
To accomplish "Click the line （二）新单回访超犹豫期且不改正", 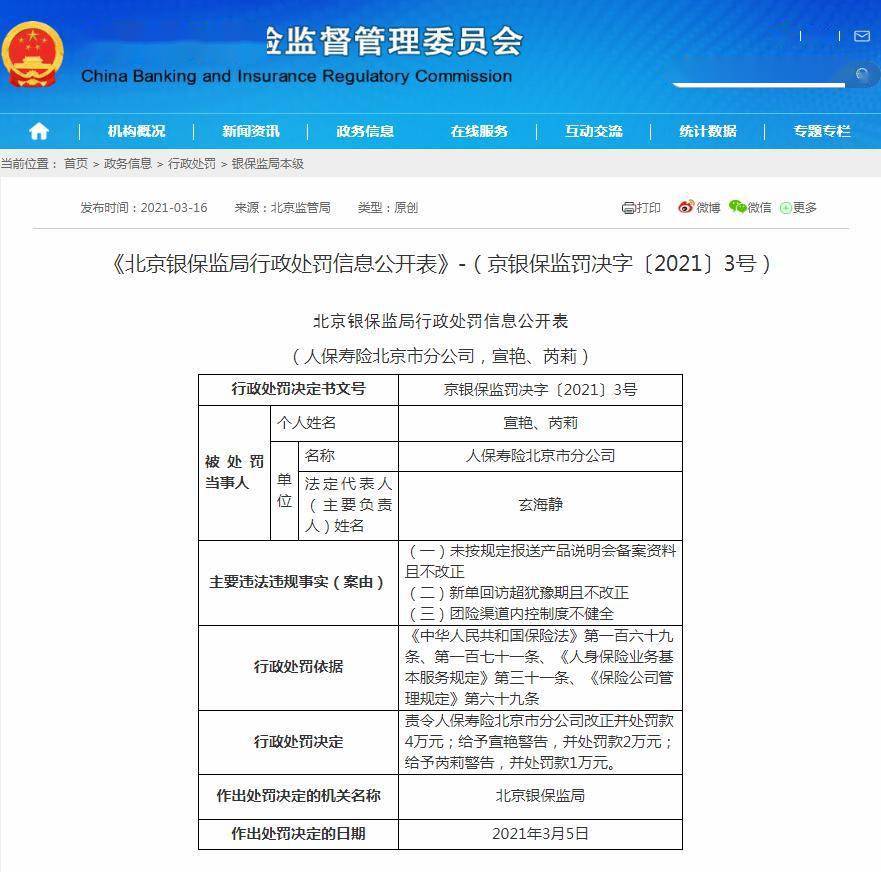I will [516, 593].
